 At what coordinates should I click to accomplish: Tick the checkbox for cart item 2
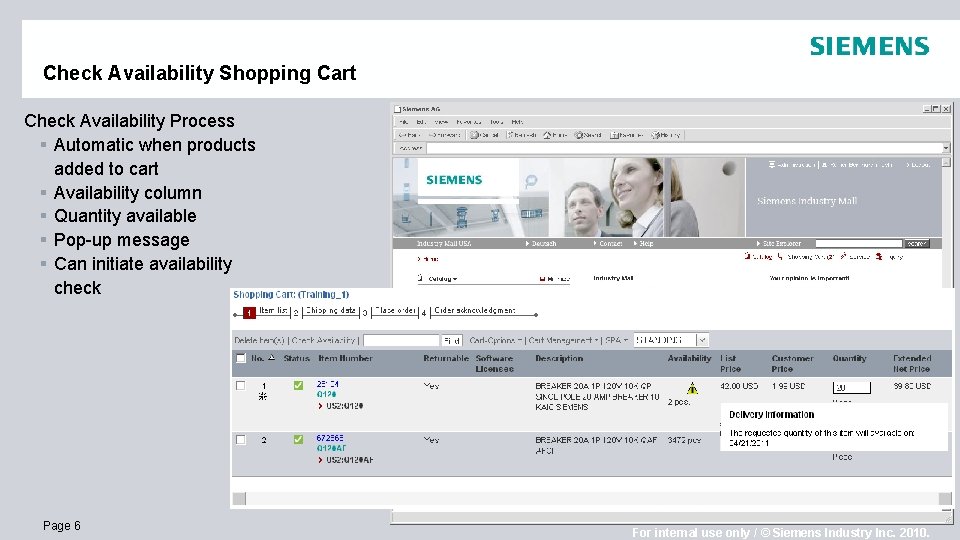pyautogui.click(x=241, y=440)
